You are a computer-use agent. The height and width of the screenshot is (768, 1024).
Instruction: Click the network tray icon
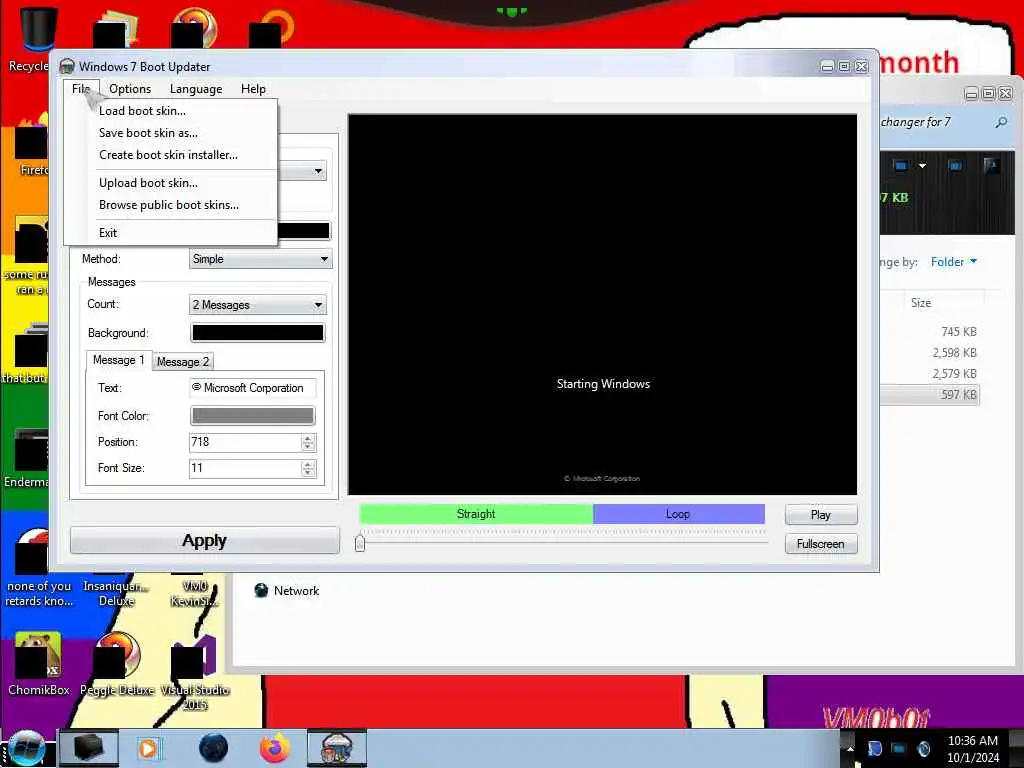click(x=899, y=749)
